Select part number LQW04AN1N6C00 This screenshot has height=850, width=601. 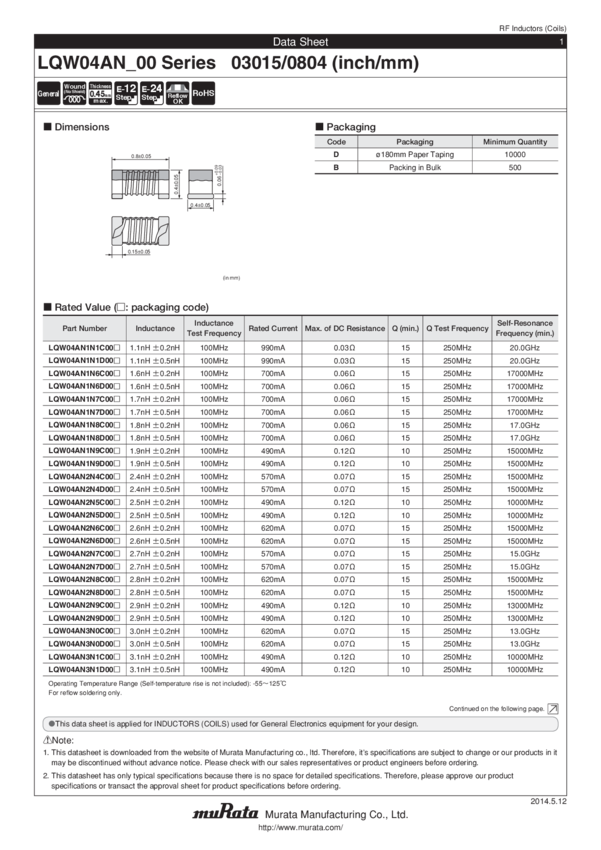(x=84, y=374)
